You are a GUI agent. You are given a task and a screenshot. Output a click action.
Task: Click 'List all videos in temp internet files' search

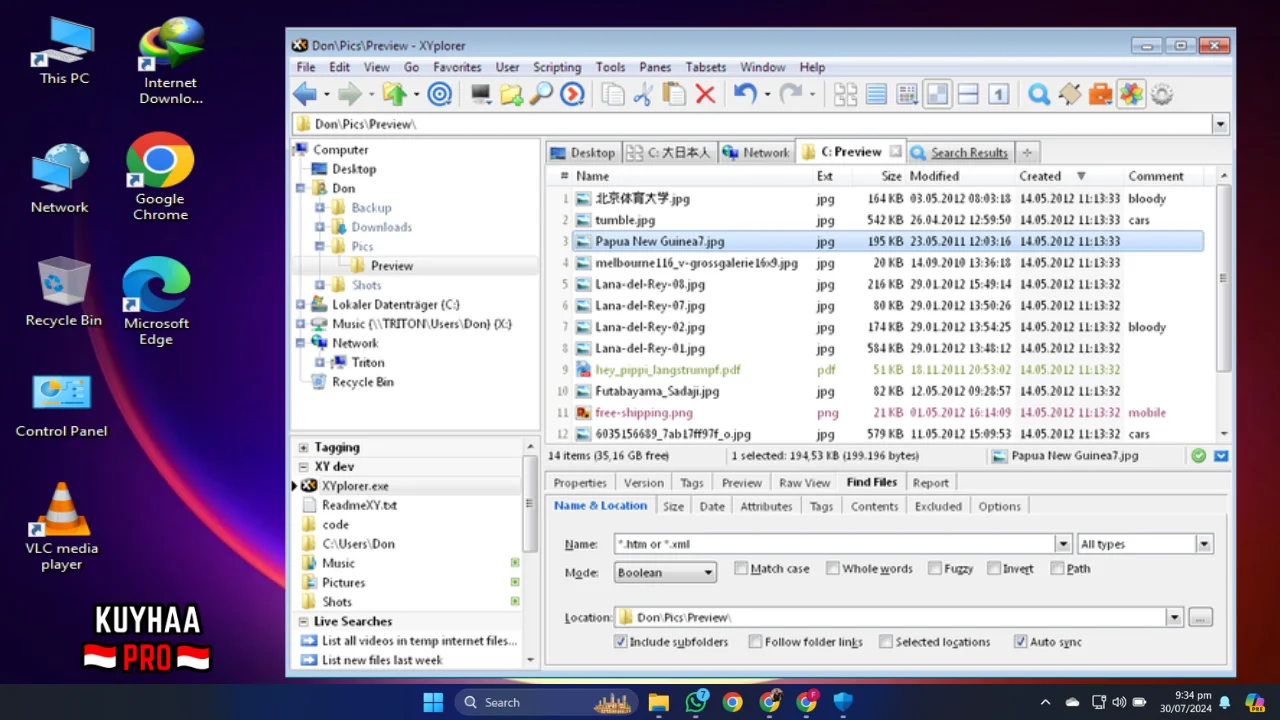pos(419,640)
